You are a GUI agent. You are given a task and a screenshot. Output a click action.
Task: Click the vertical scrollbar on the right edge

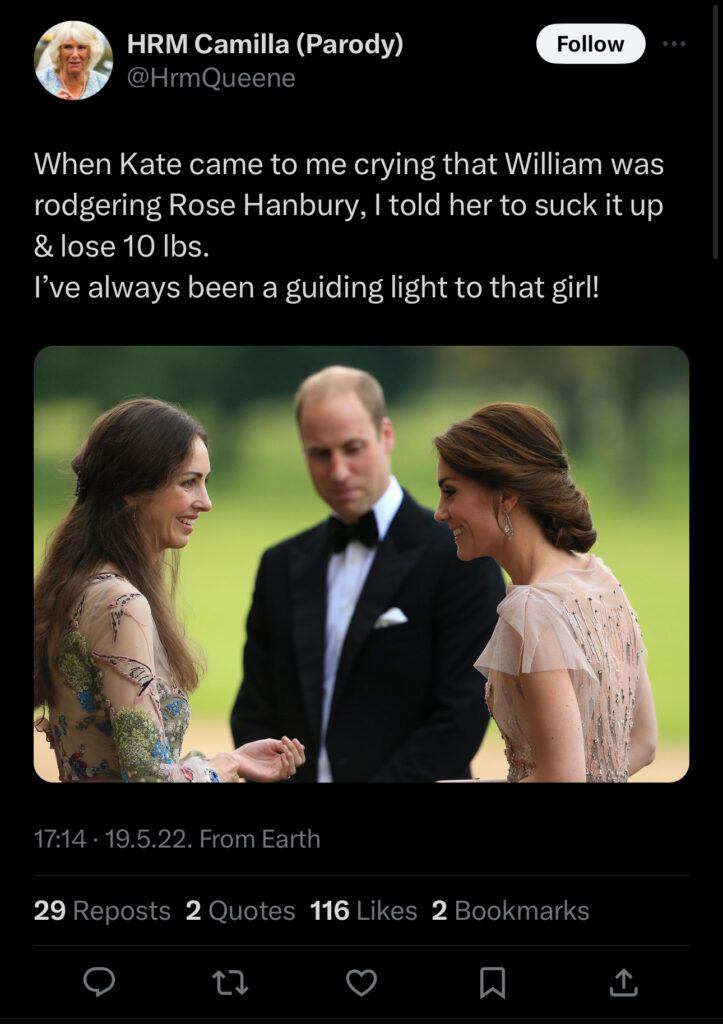[716, 130]
